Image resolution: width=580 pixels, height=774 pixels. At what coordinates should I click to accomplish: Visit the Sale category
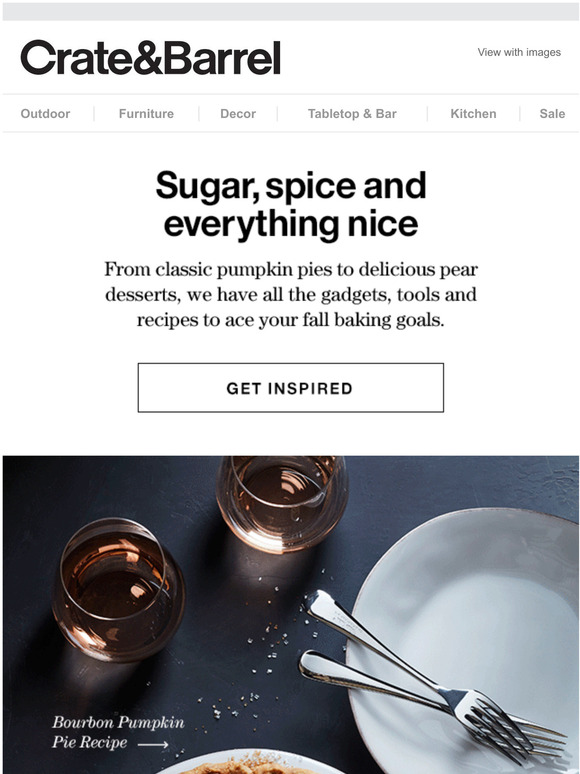coord(552,114)
